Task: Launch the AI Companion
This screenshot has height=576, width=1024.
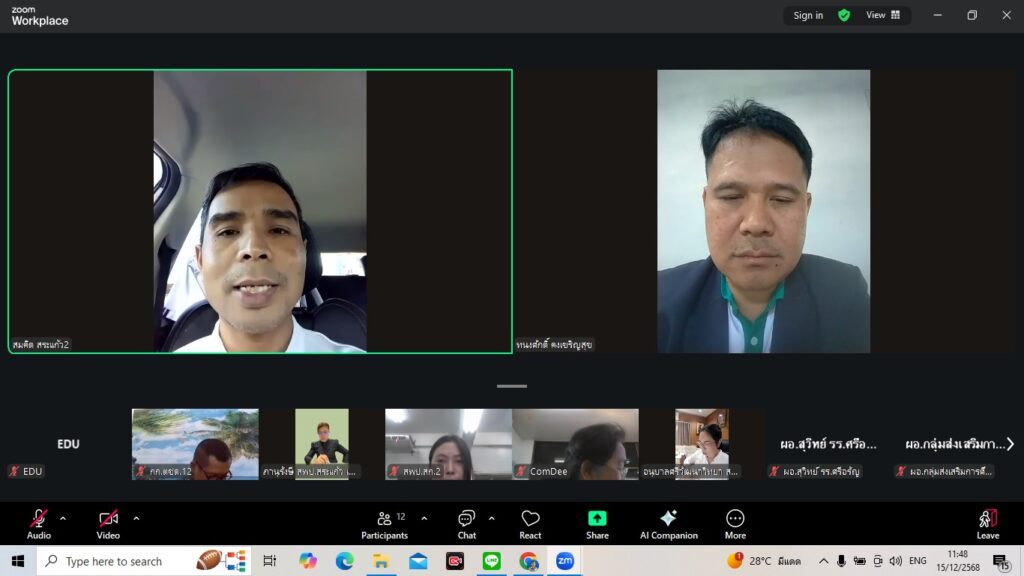Action: 668,523
